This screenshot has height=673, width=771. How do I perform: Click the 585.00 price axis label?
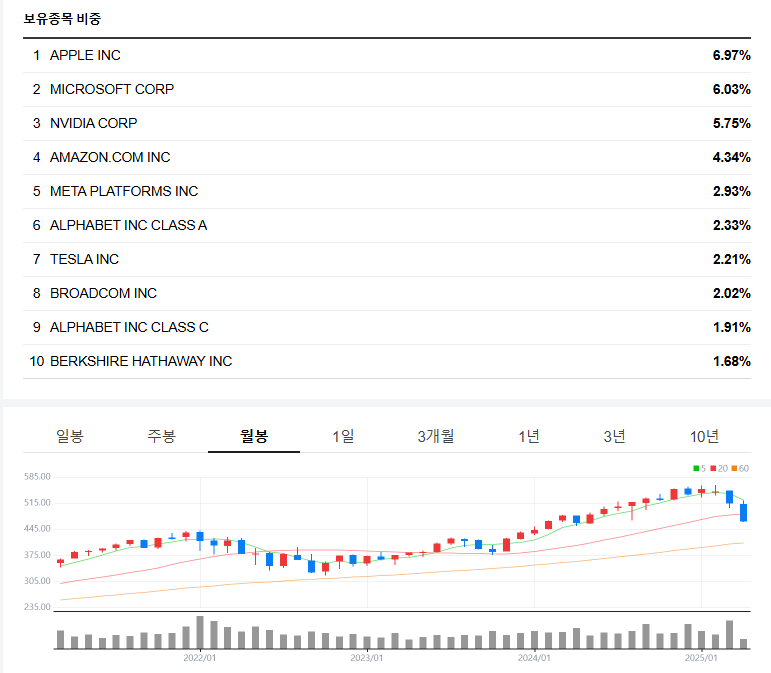[x=37, y=476]
